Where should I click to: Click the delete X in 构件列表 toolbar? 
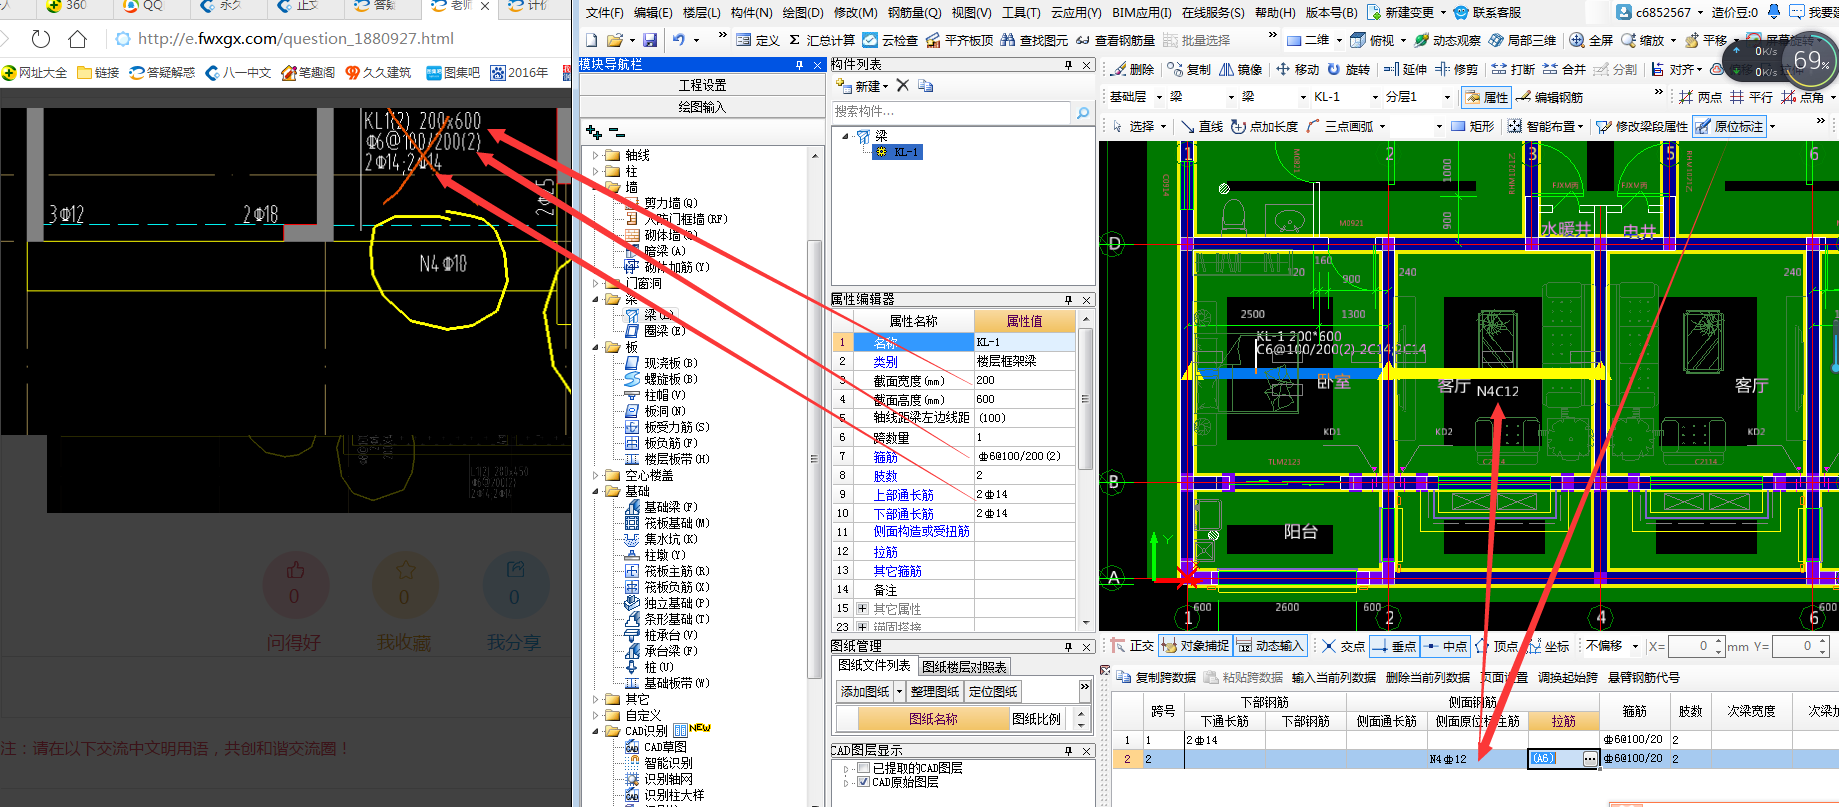[902, 86]
